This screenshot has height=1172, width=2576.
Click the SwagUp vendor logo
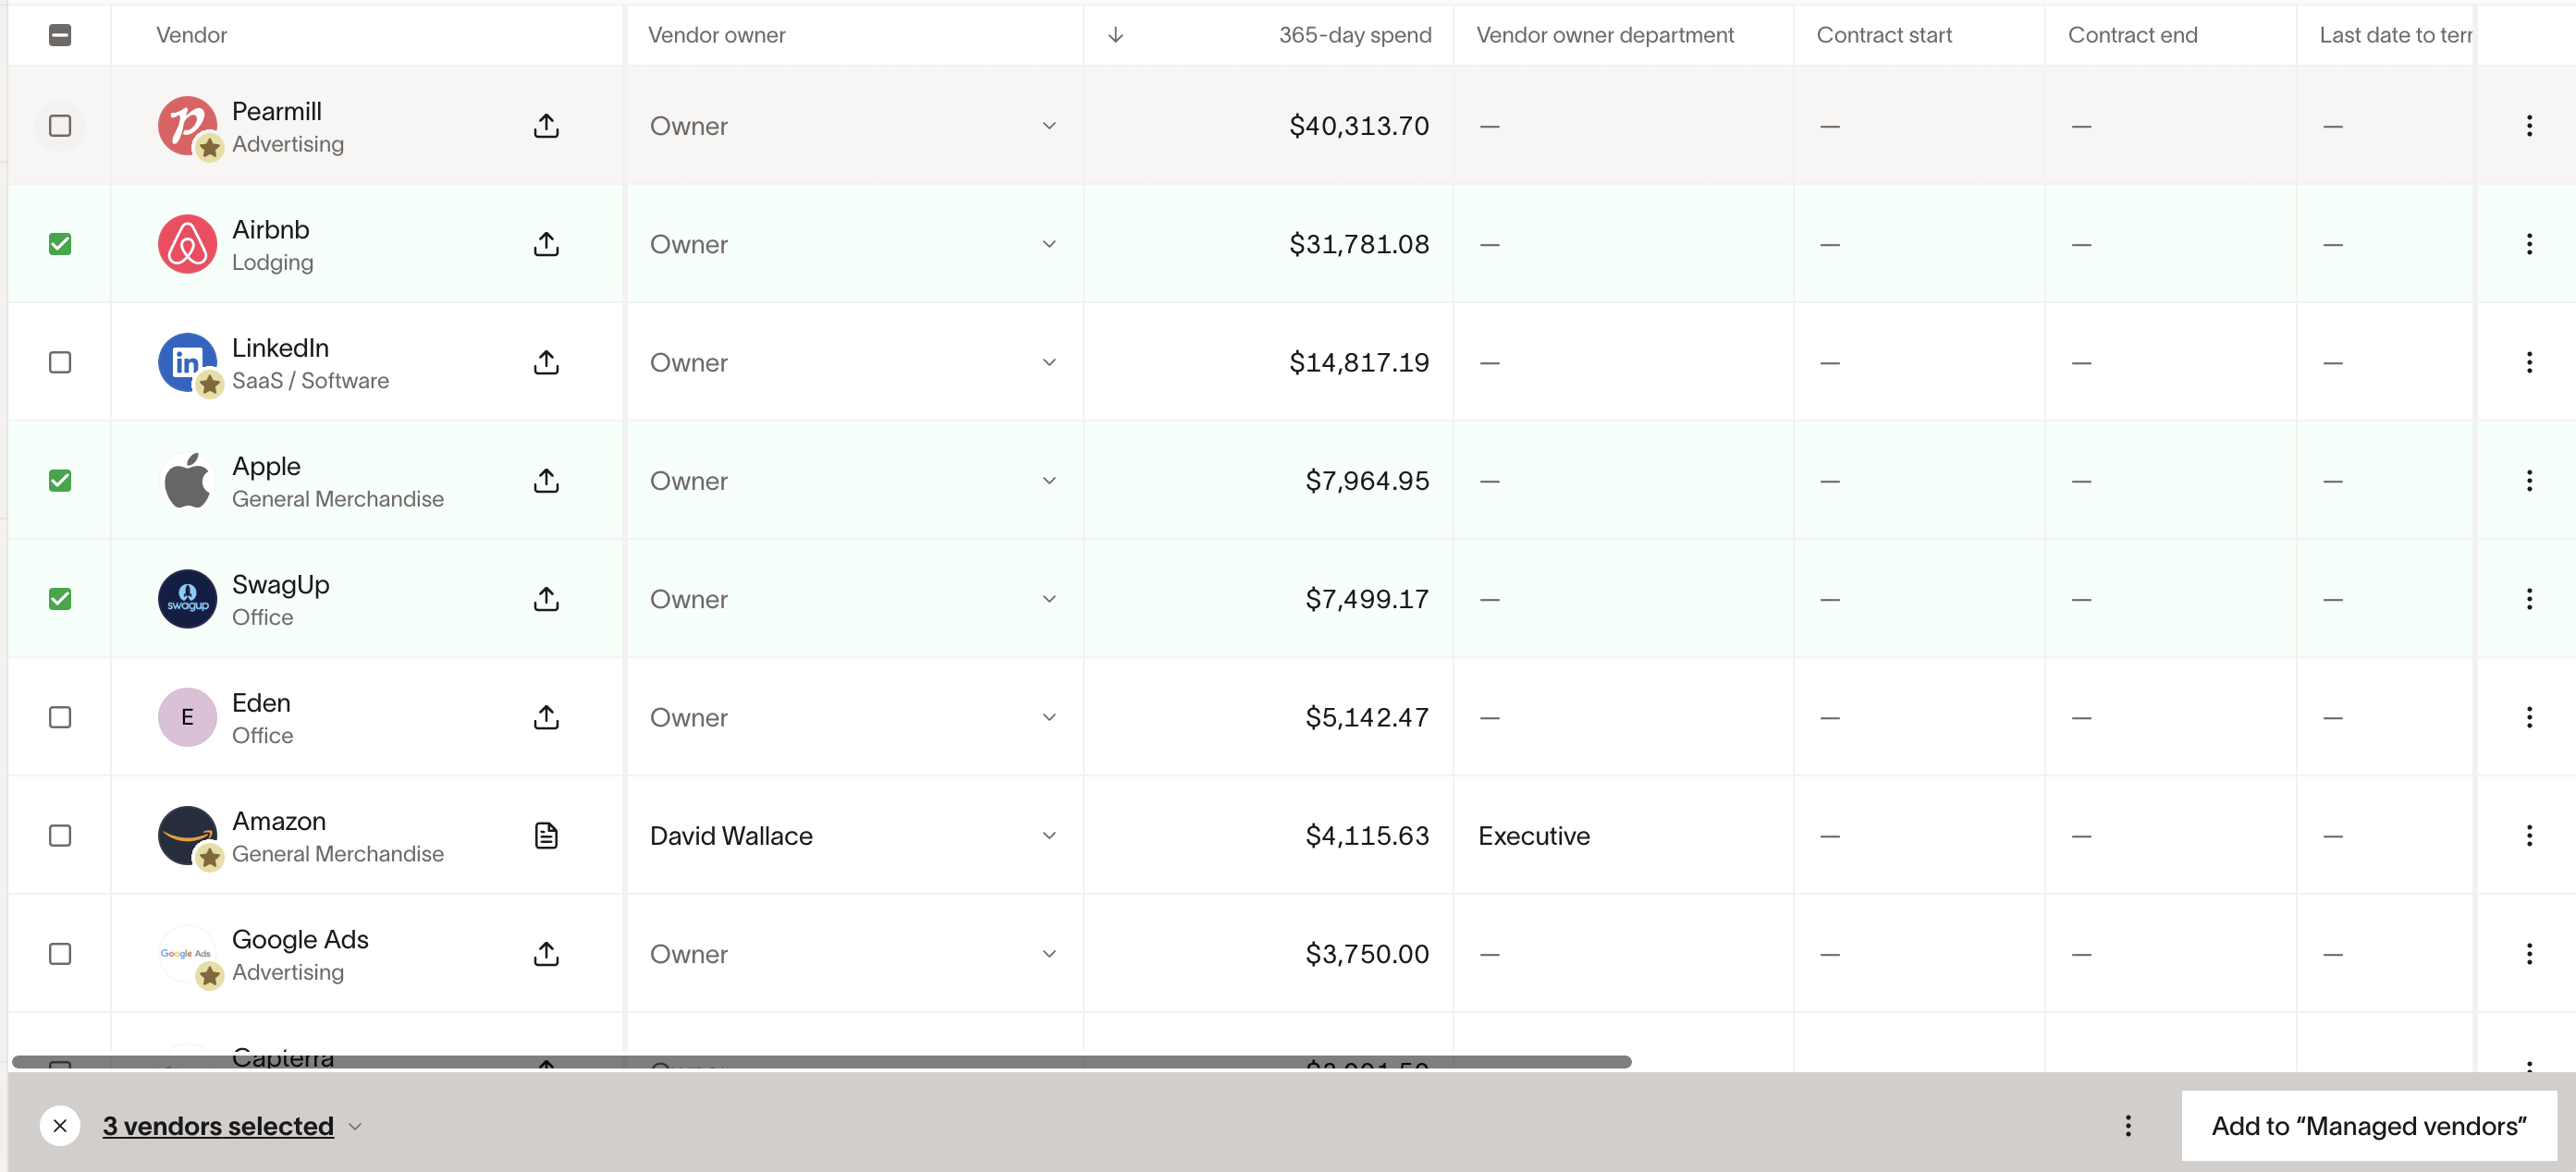tap(187, 599)
